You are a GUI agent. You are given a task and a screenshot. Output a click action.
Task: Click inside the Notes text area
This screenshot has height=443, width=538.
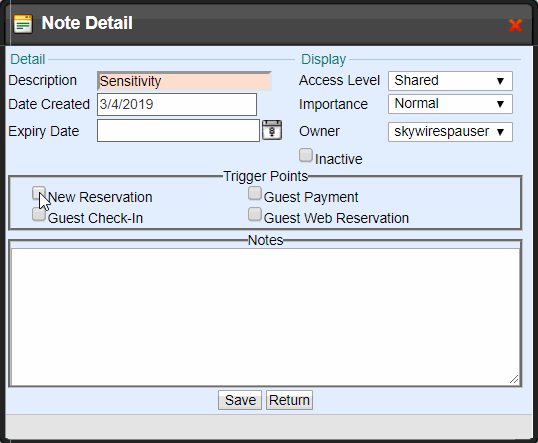(265, 317)
